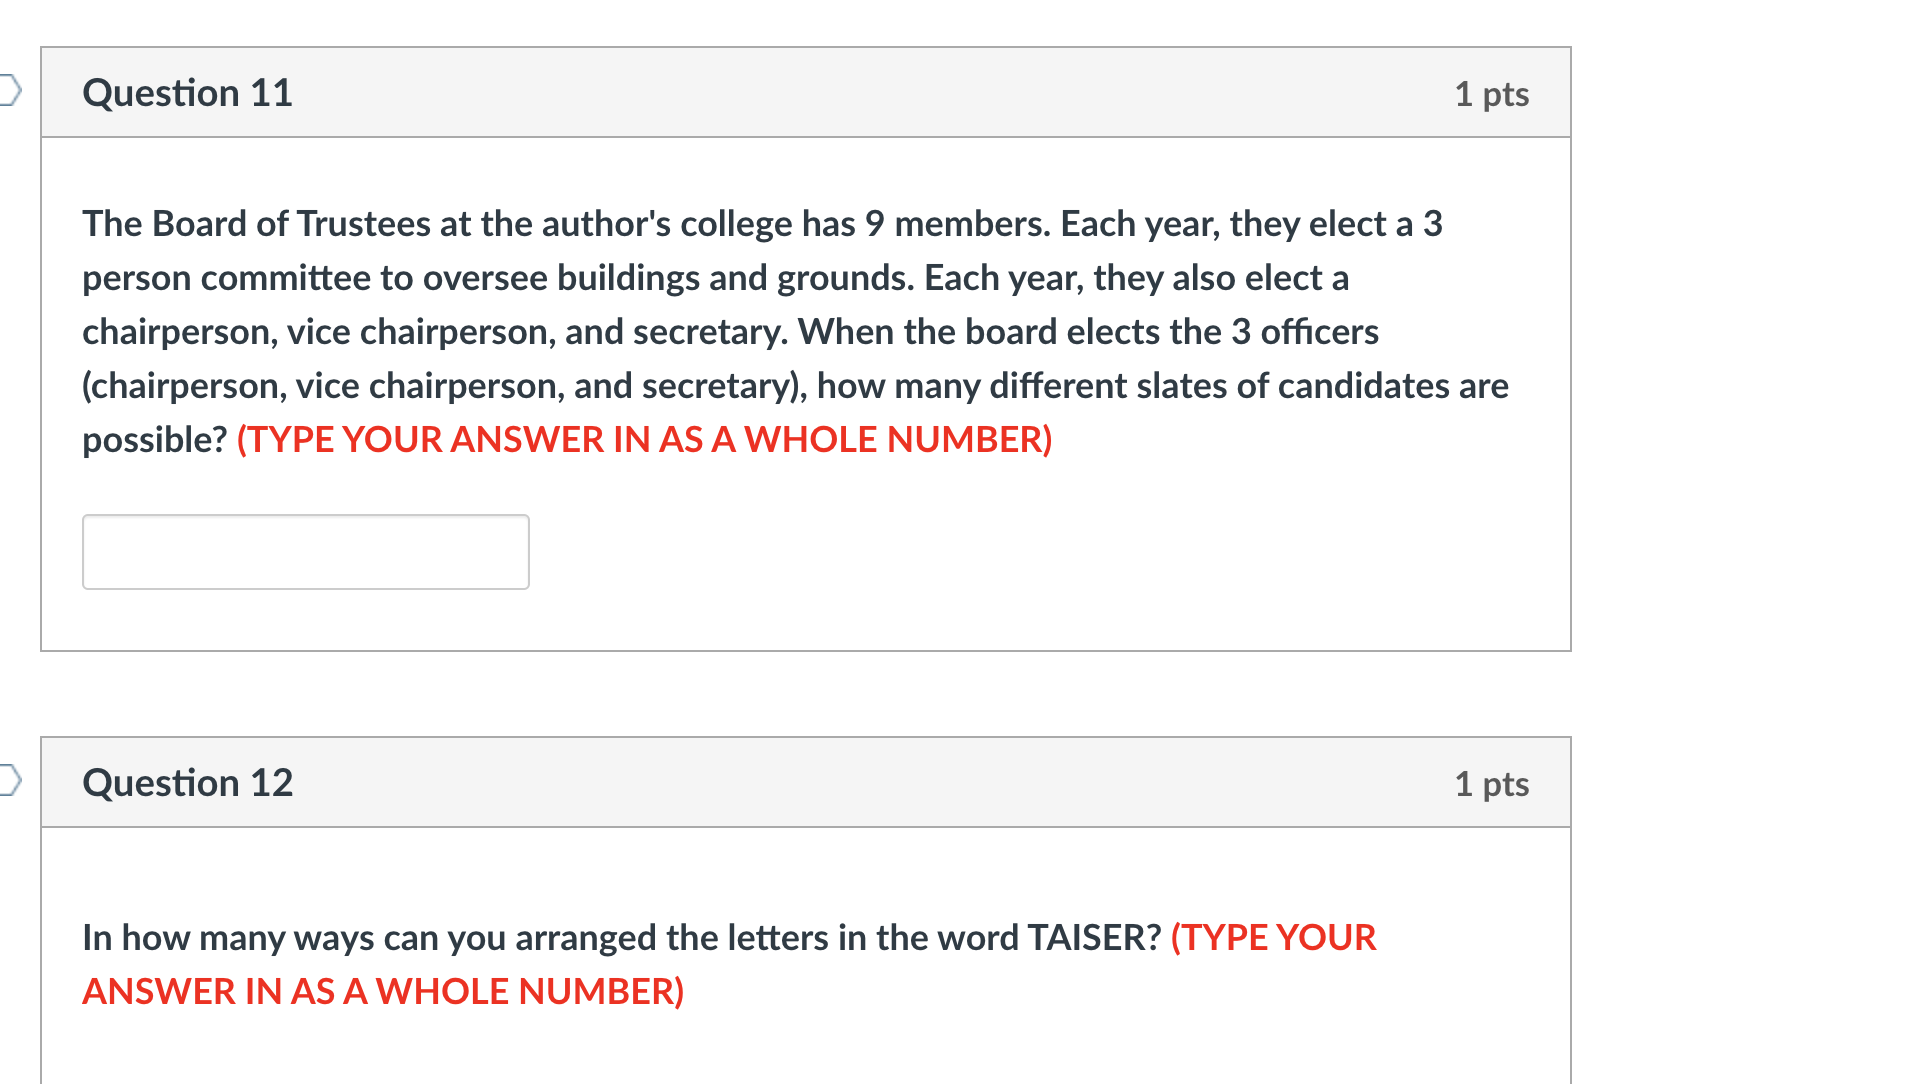This screenshot has height=1084, width=1928.
Task: Click the word 'possible?' in Question 11
Action: pos(155,440)
